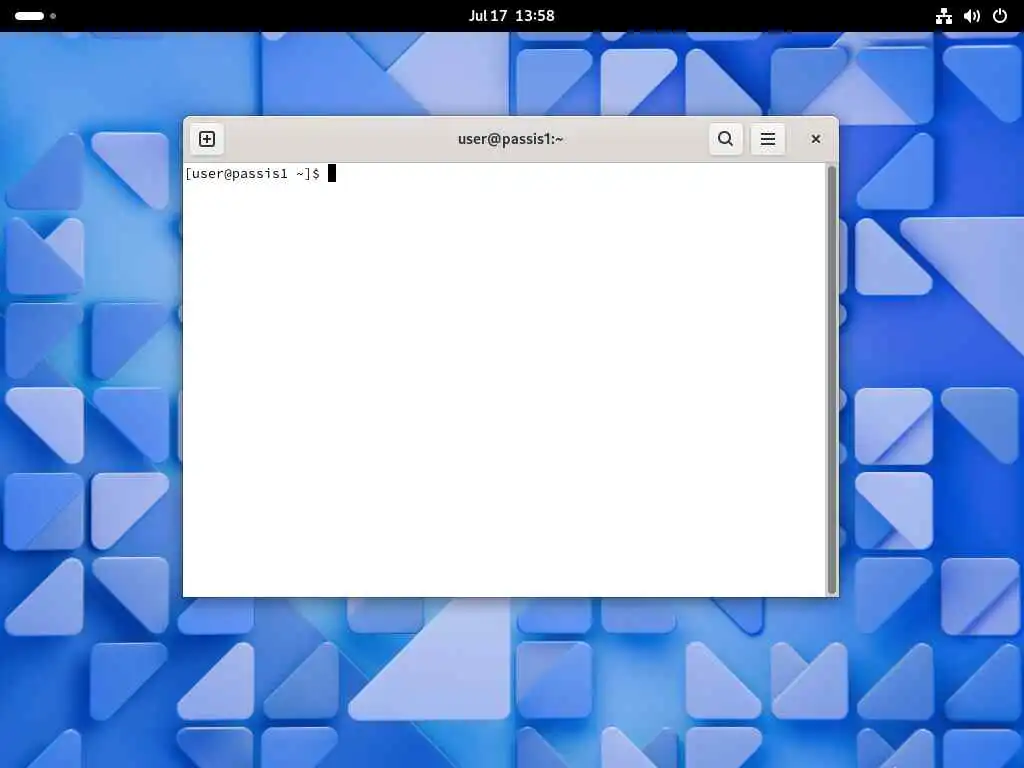Click the Activities workspace indicator
The height and width of the screenshot is (768, 1024).
(x=35, y=16)
